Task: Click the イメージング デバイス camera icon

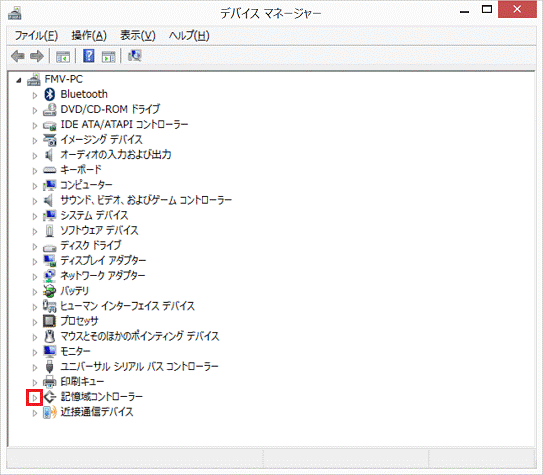Action: pyautogui.click(x=50, y=140)
